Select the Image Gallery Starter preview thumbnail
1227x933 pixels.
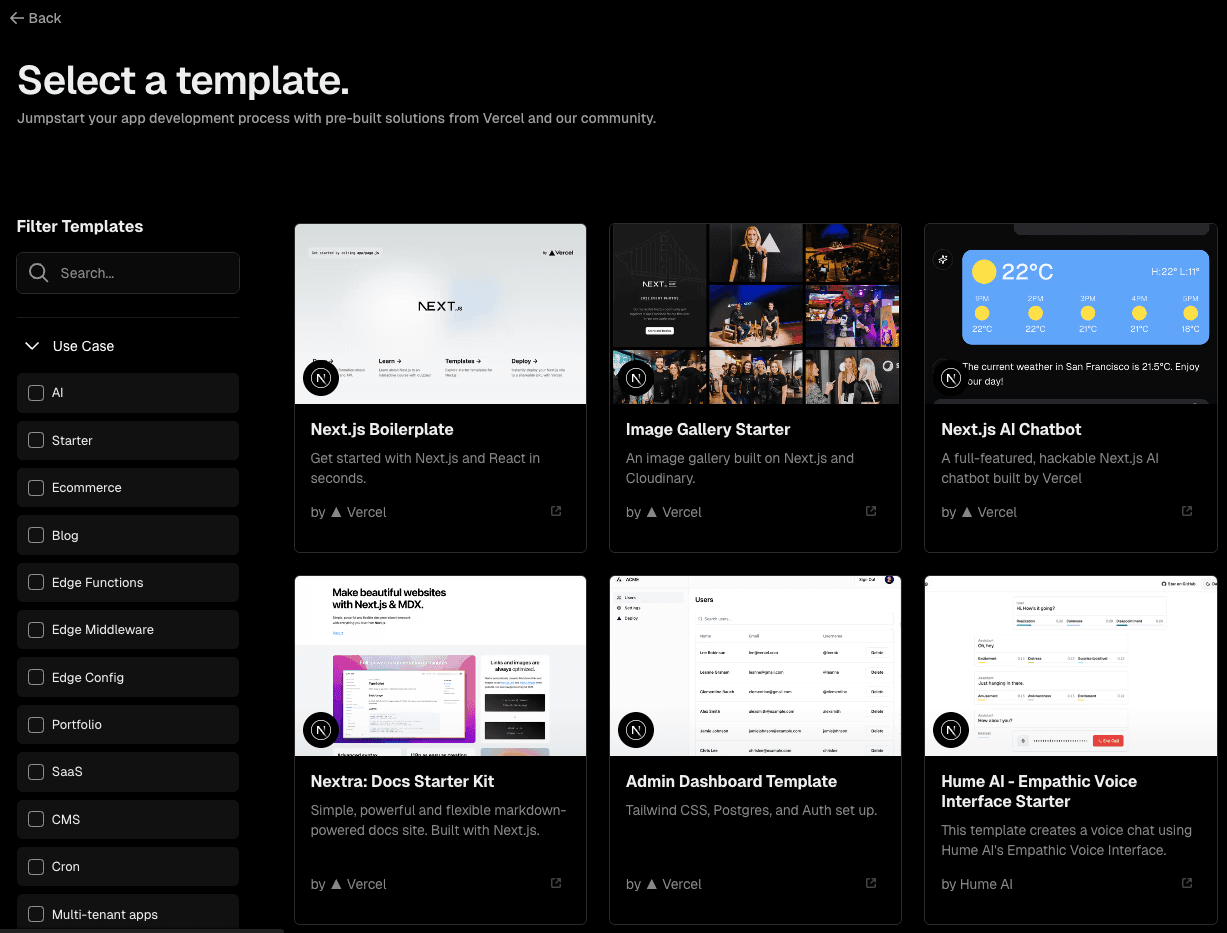click(755, 314)
